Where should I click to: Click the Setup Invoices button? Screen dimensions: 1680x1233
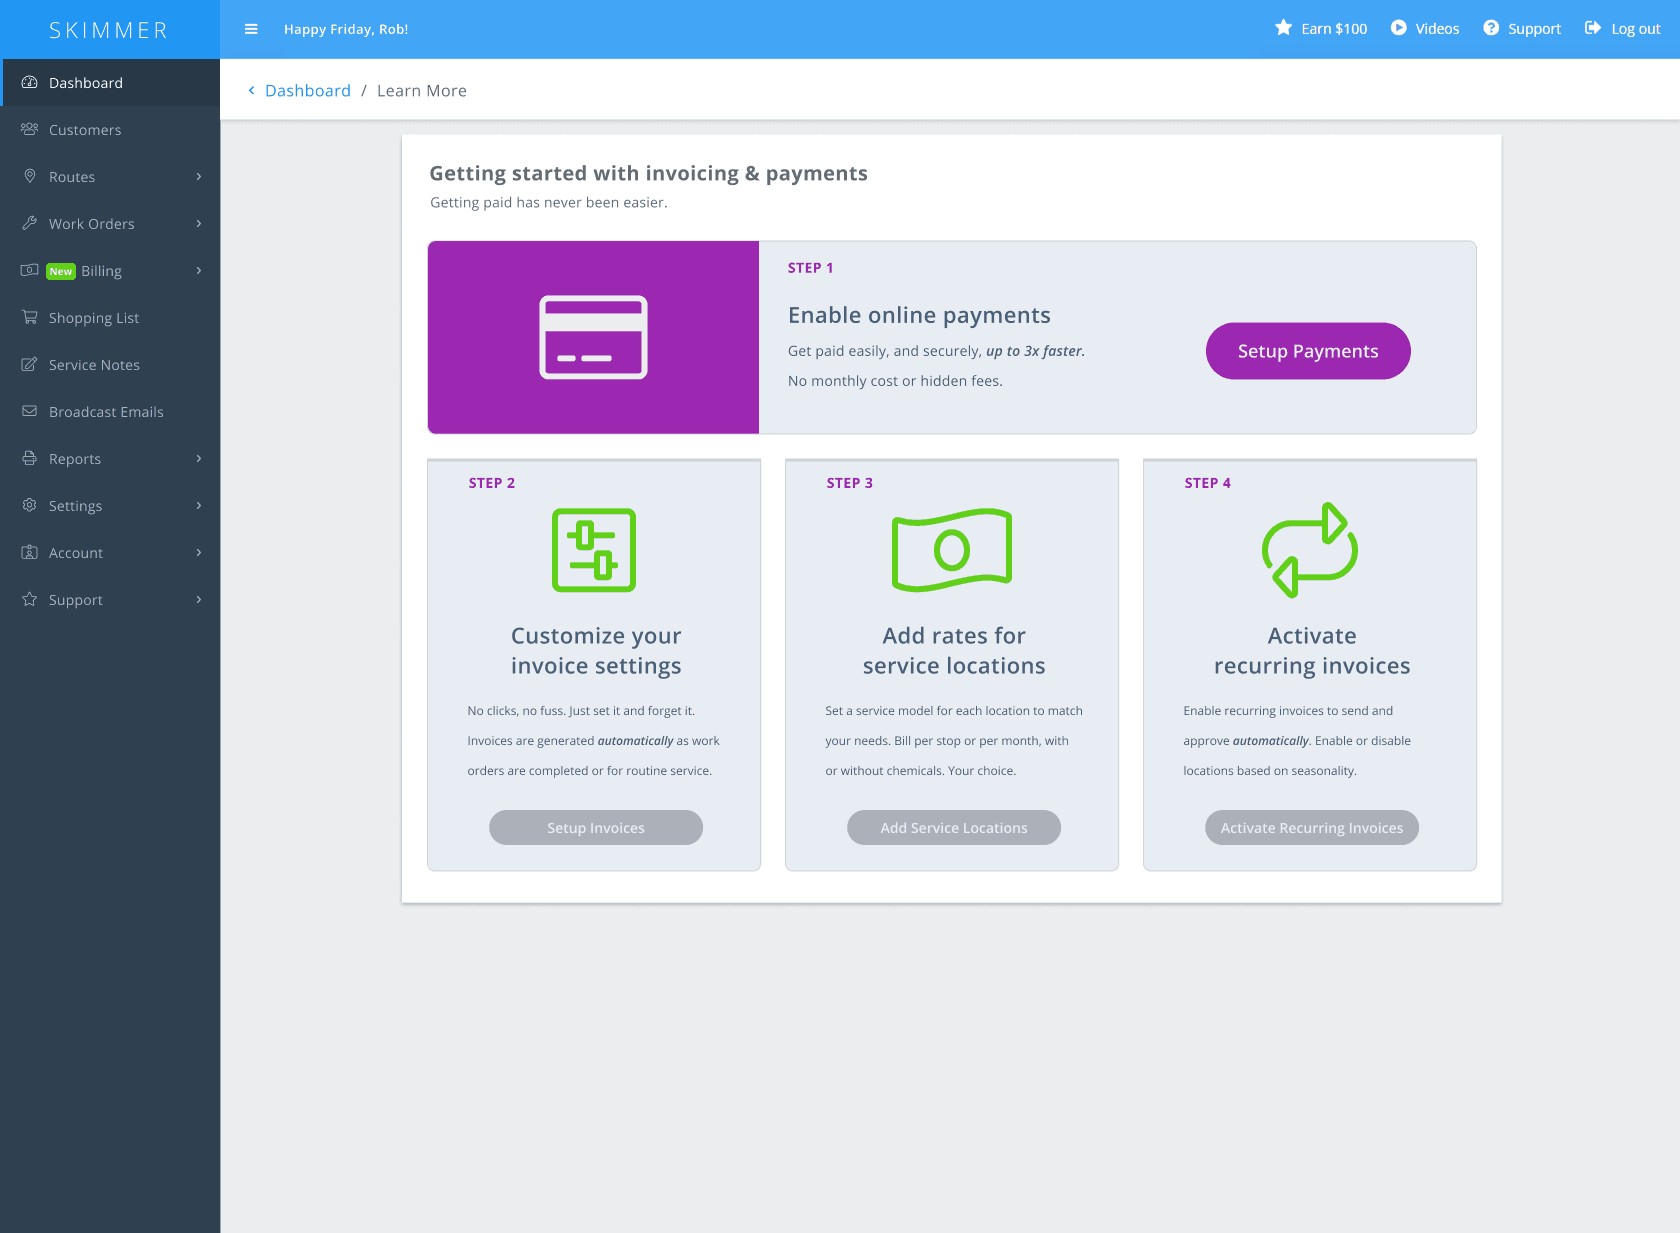pos(596,828)
